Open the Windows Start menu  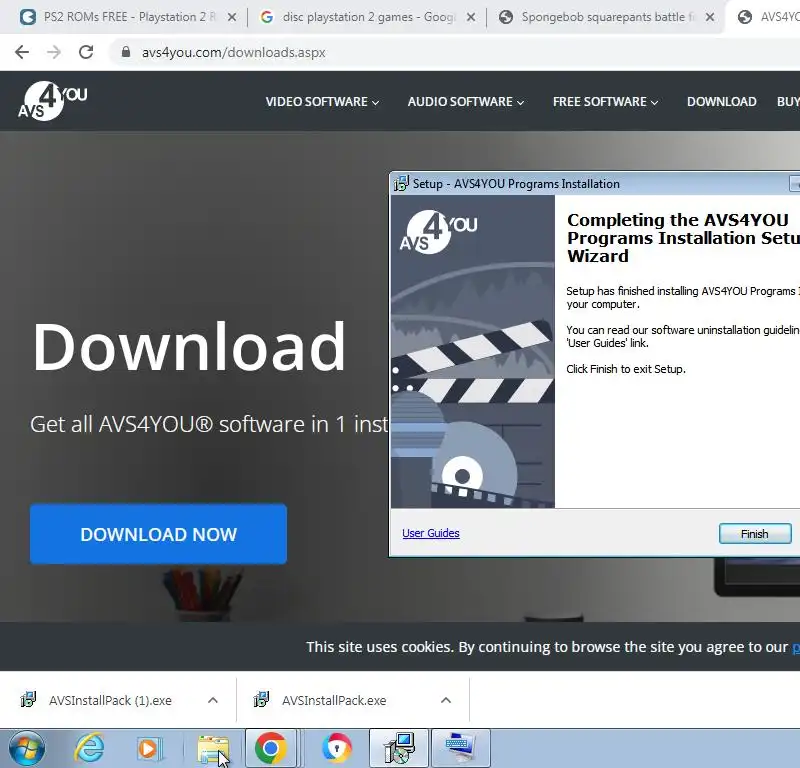pyautogui.click(x=27, y=749)
